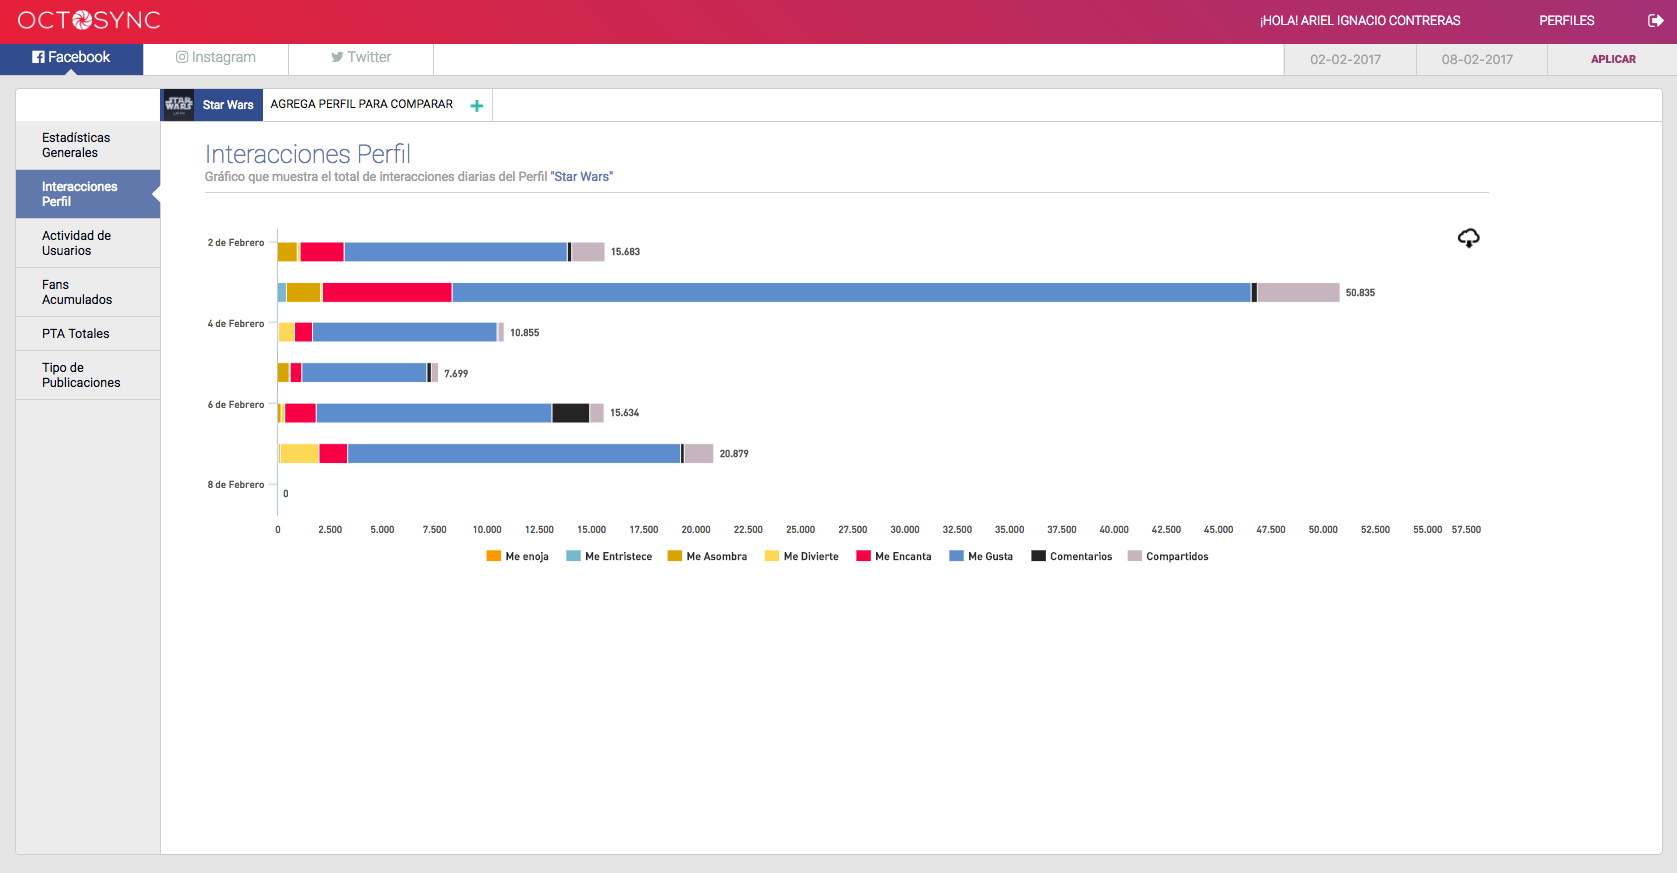Select the Facebook tab
1677x873 pixels.
(71, 58)
